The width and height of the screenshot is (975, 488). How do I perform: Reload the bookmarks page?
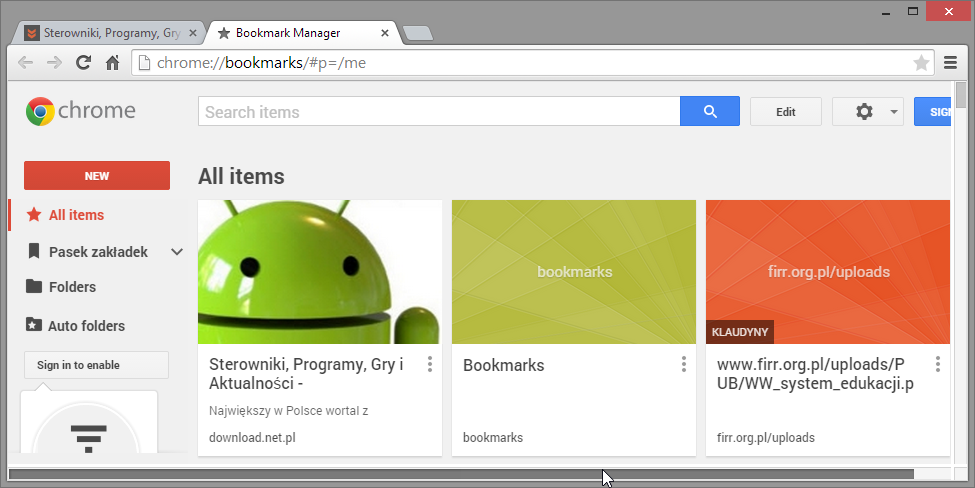tap(83, 62)
